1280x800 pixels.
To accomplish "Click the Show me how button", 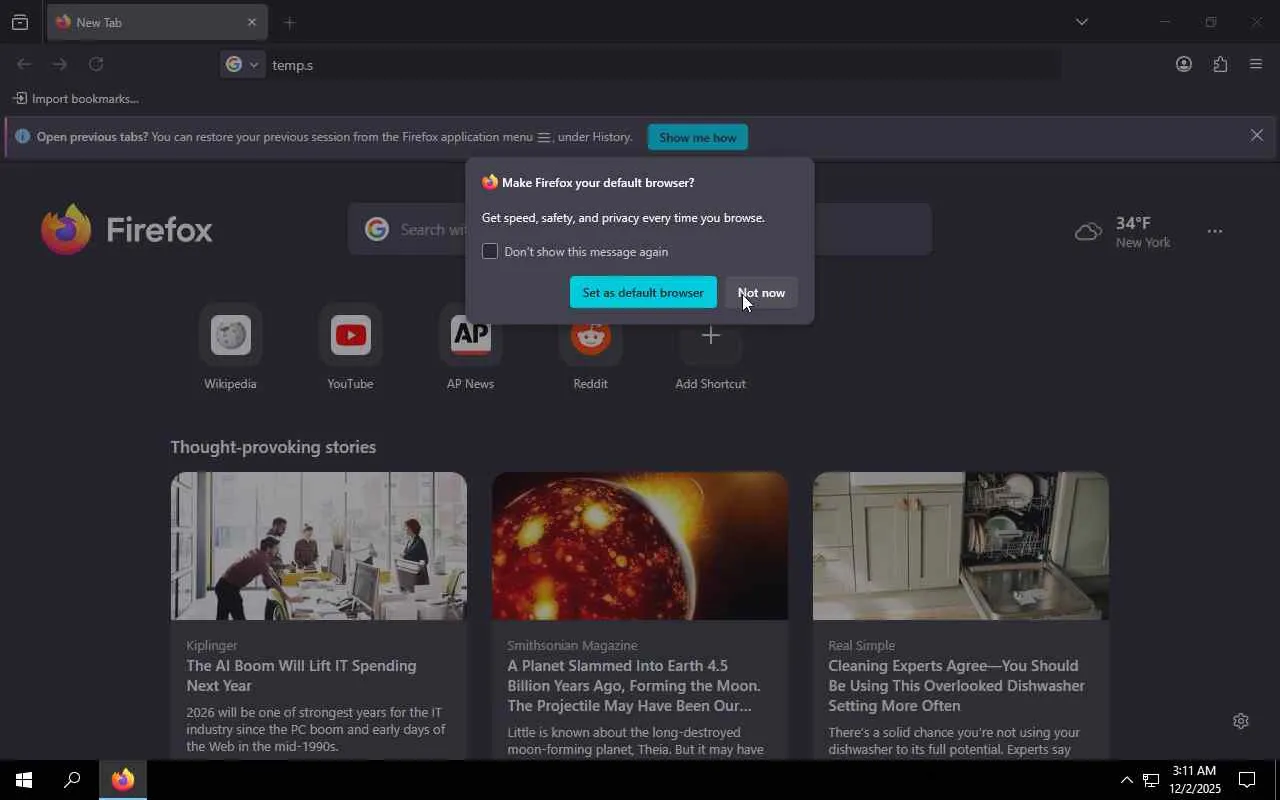I will pyautogui.click(x=698, y=137).
